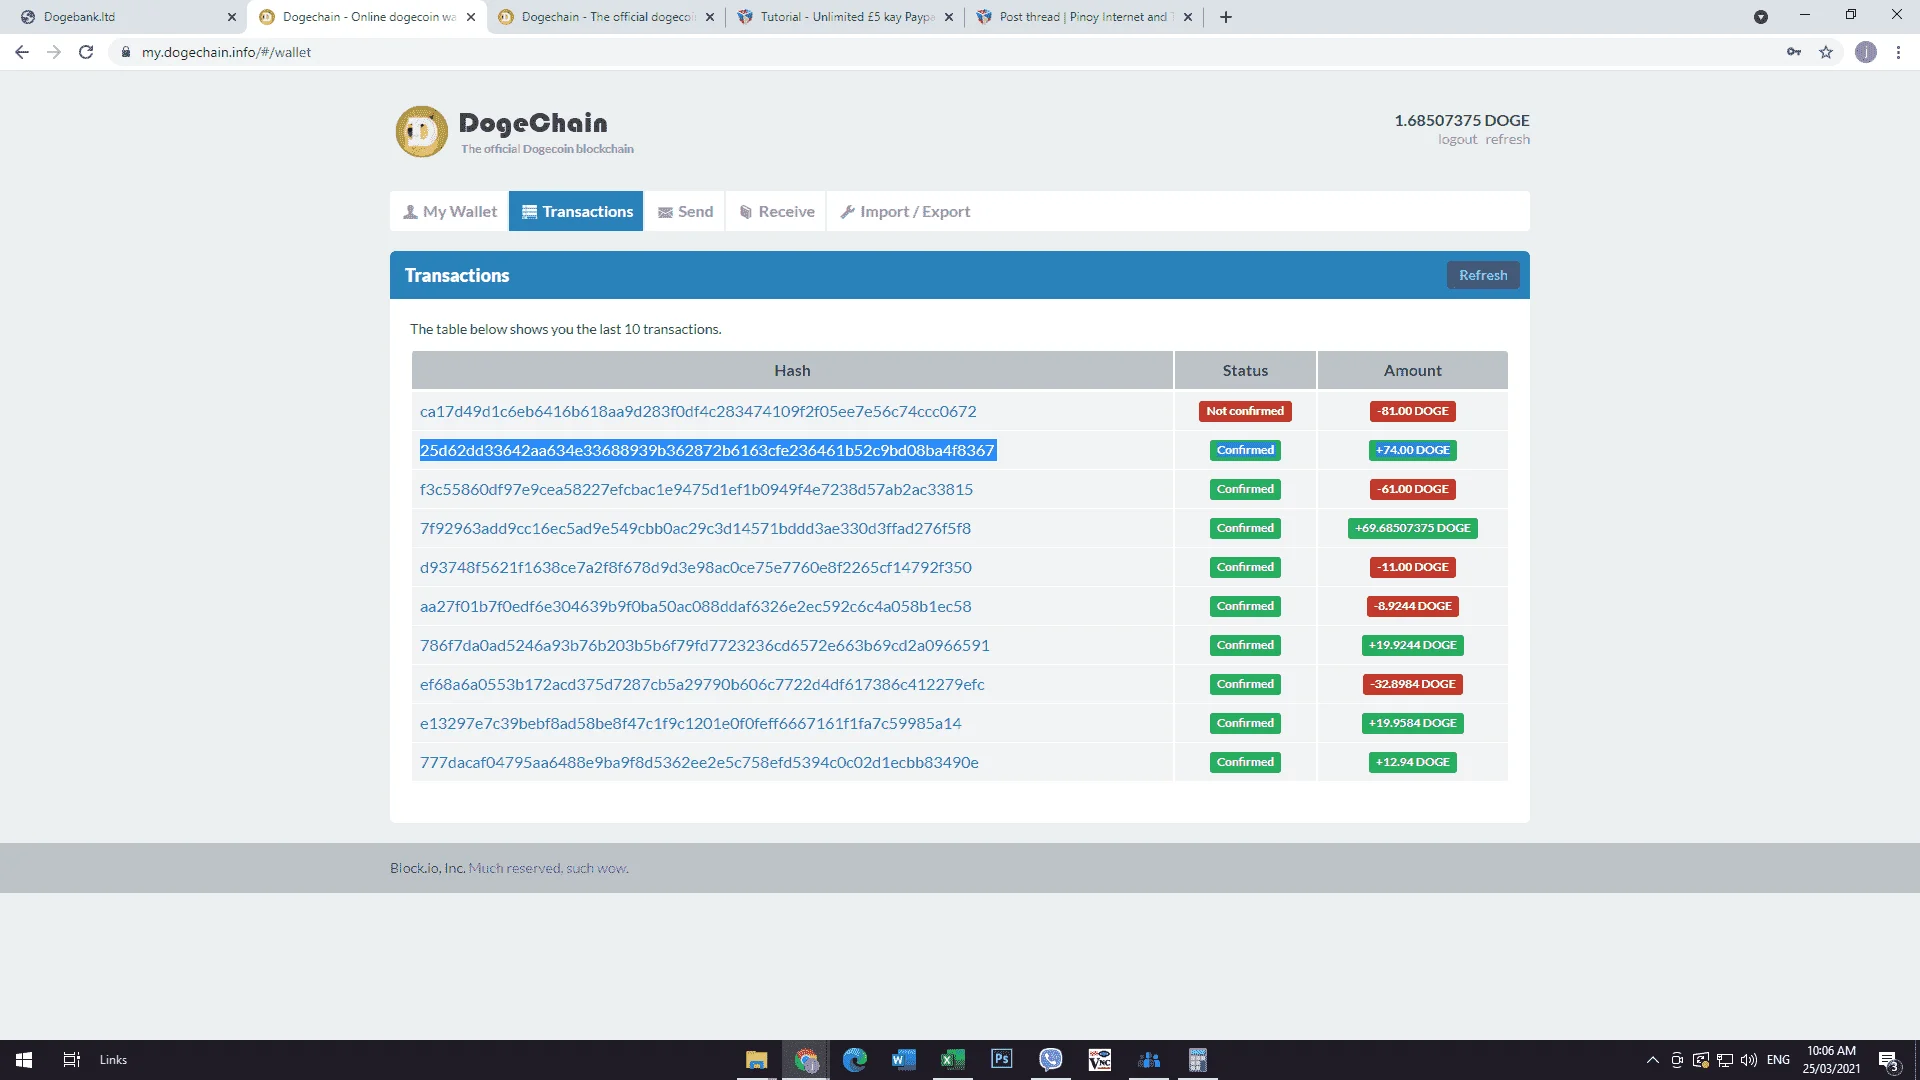The width and height of the screenshot is (1920, 1080).
Task: Reload the current browser page
Action: pyautogui.click(x=86, y=52)
